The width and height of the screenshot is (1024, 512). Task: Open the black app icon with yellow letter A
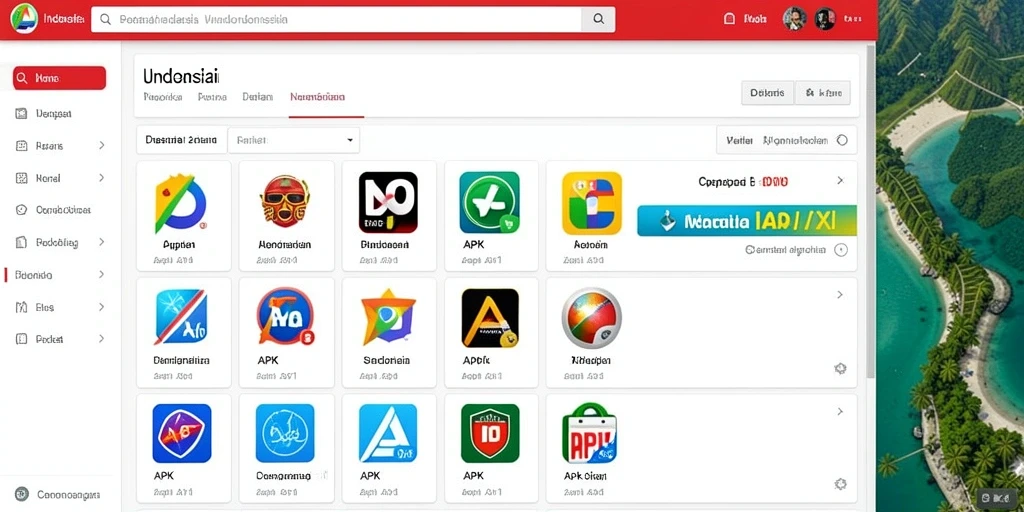coord(490,318)
